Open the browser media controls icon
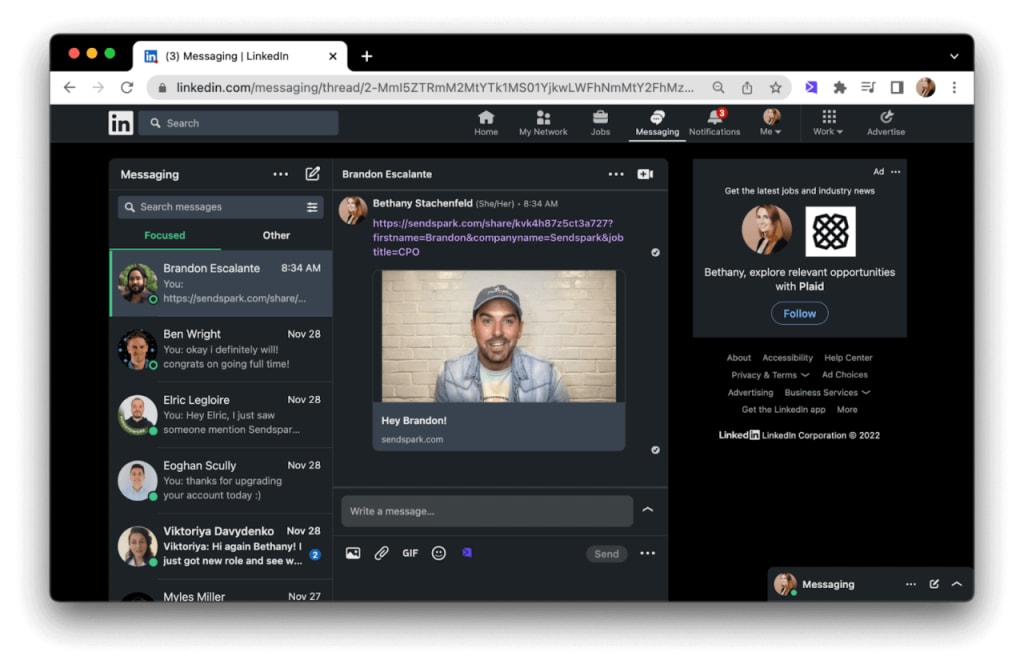Viewport: 1024px width, 668px height. [x=868, y=87]
